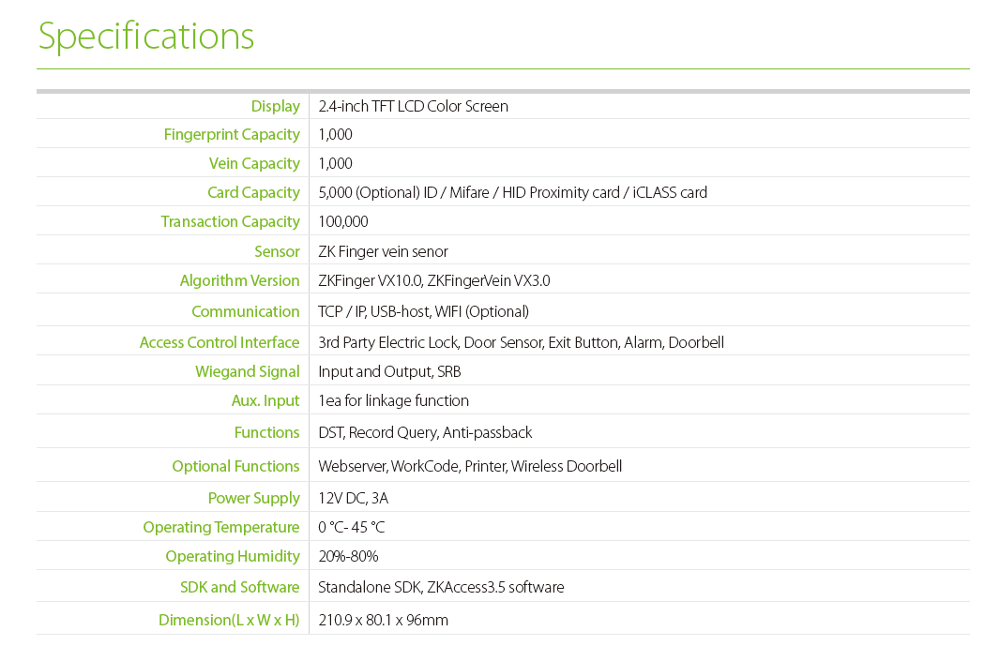Select the Power Supply label
The height and width of the screenshot is (646, 1000).
tap(254, 498)
